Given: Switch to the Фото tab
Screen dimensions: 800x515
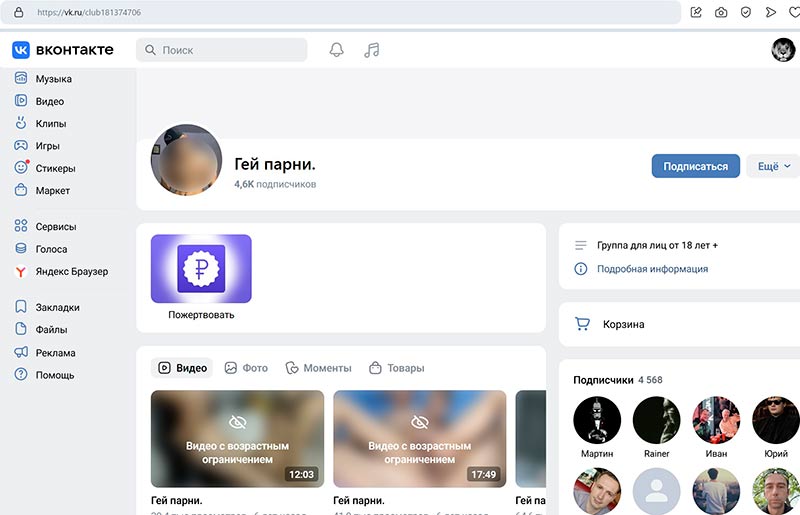Looking at the screenshot, I should 246,367.
